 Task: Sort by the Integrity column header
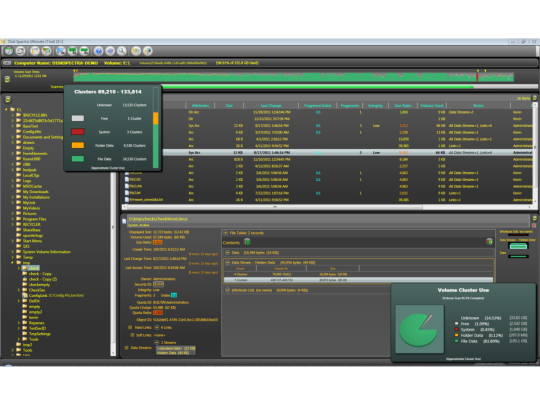[x=375, y=105]
